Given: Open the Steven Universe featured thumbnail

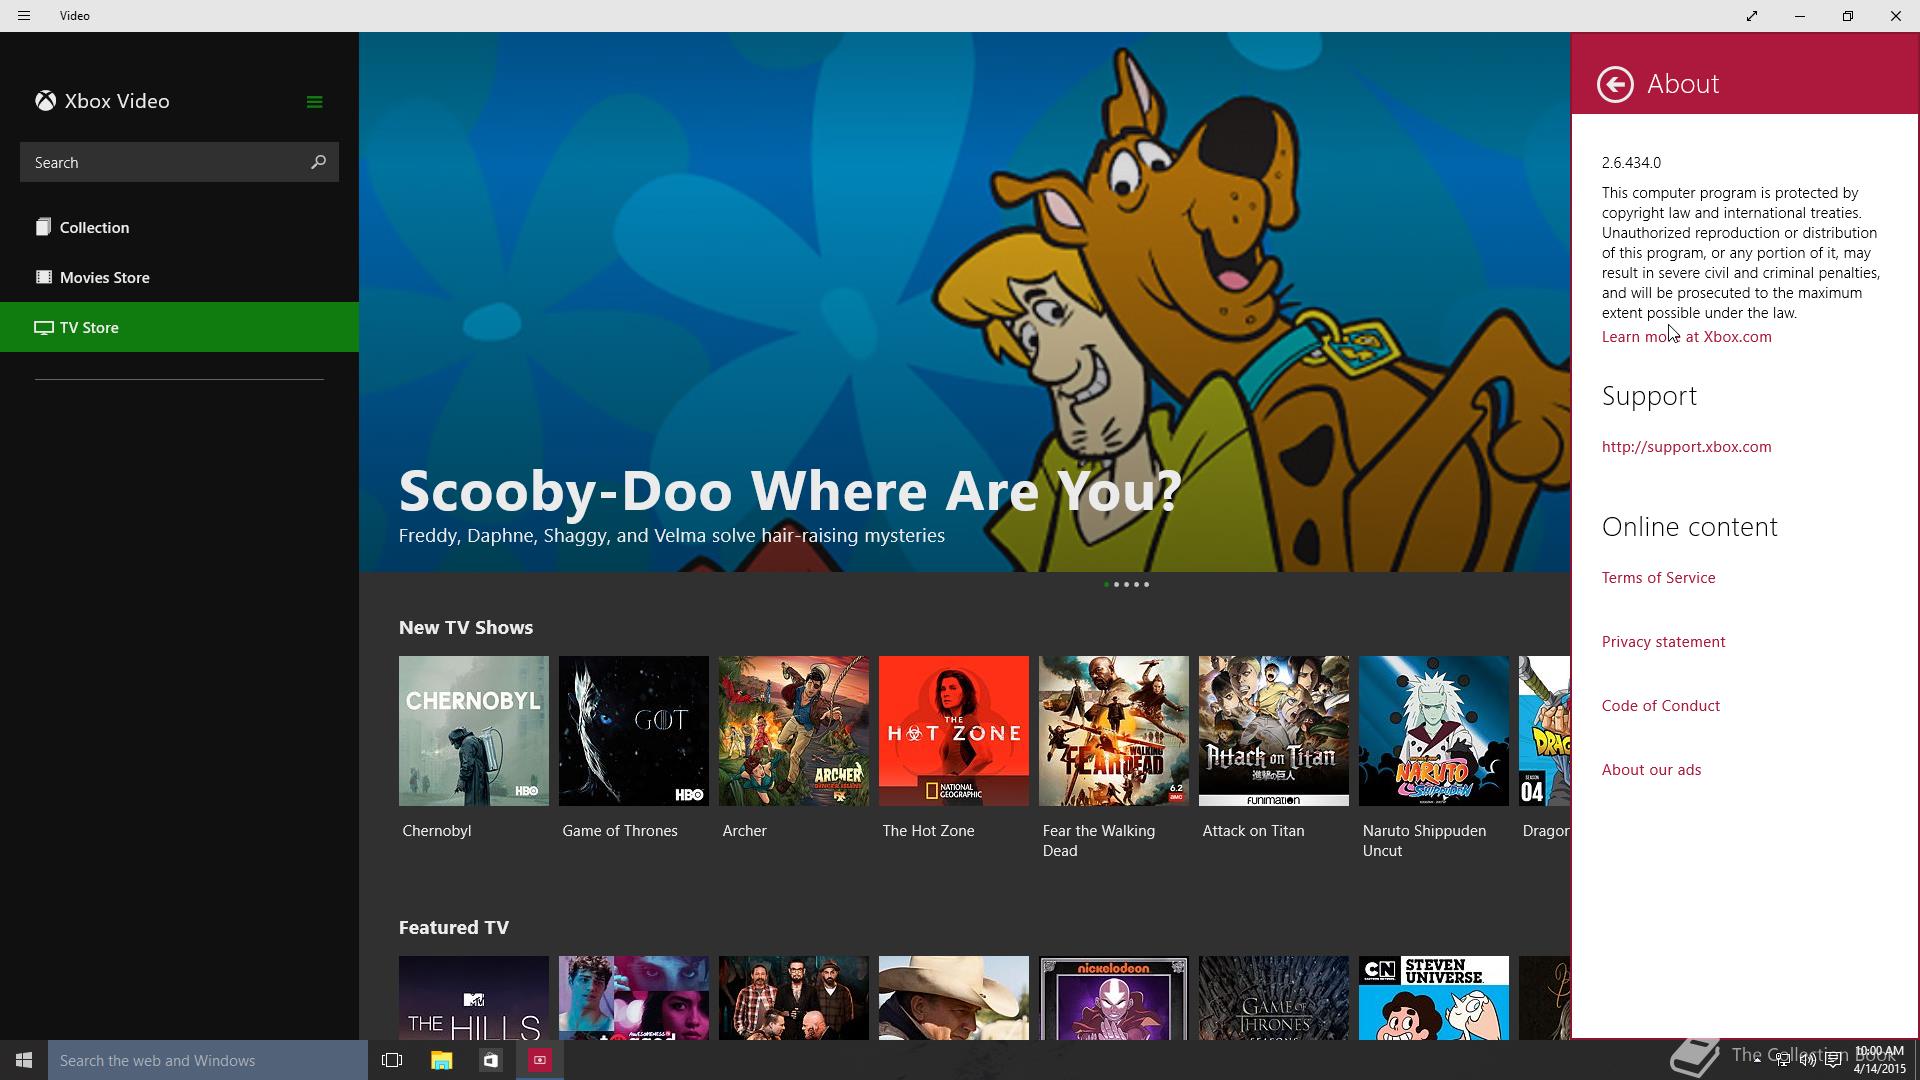Looking at the screenshot, I should [x=1434, y=998].
